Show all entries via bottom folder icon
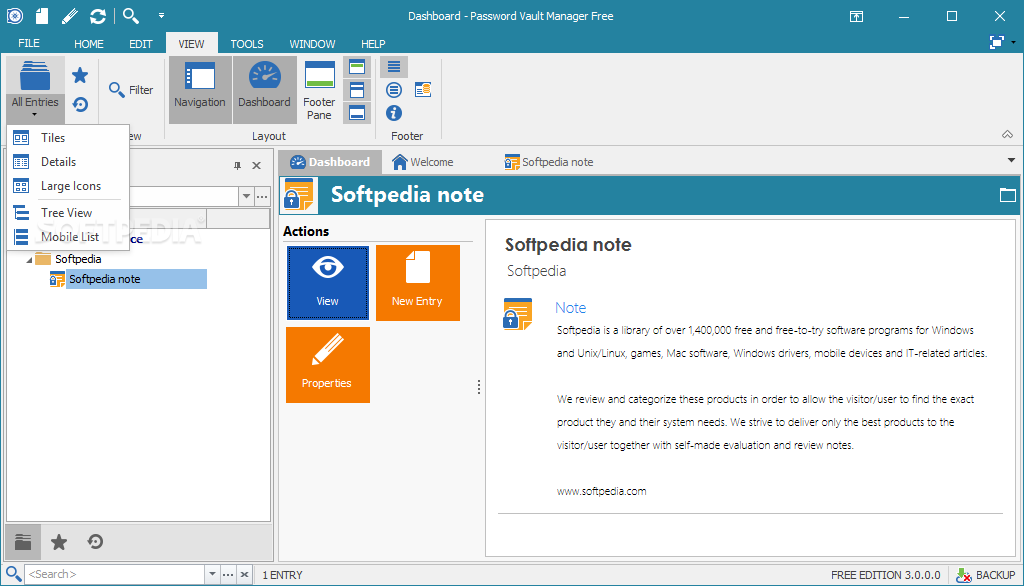Viewport: 1024px width, 586px height. pyautogui.click(x=24, y=542)
